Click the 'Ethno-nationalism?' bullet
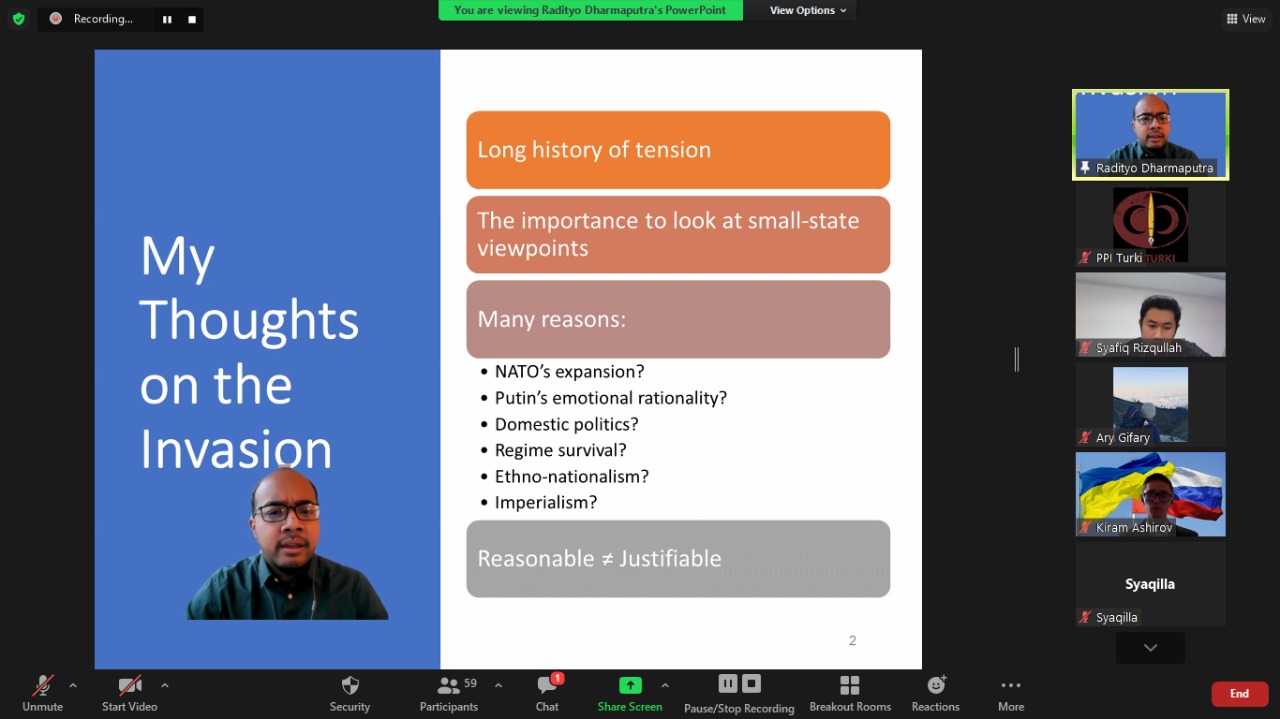Screen dimensions: 1280x719 pyautogui.click(x=571, y=476)
